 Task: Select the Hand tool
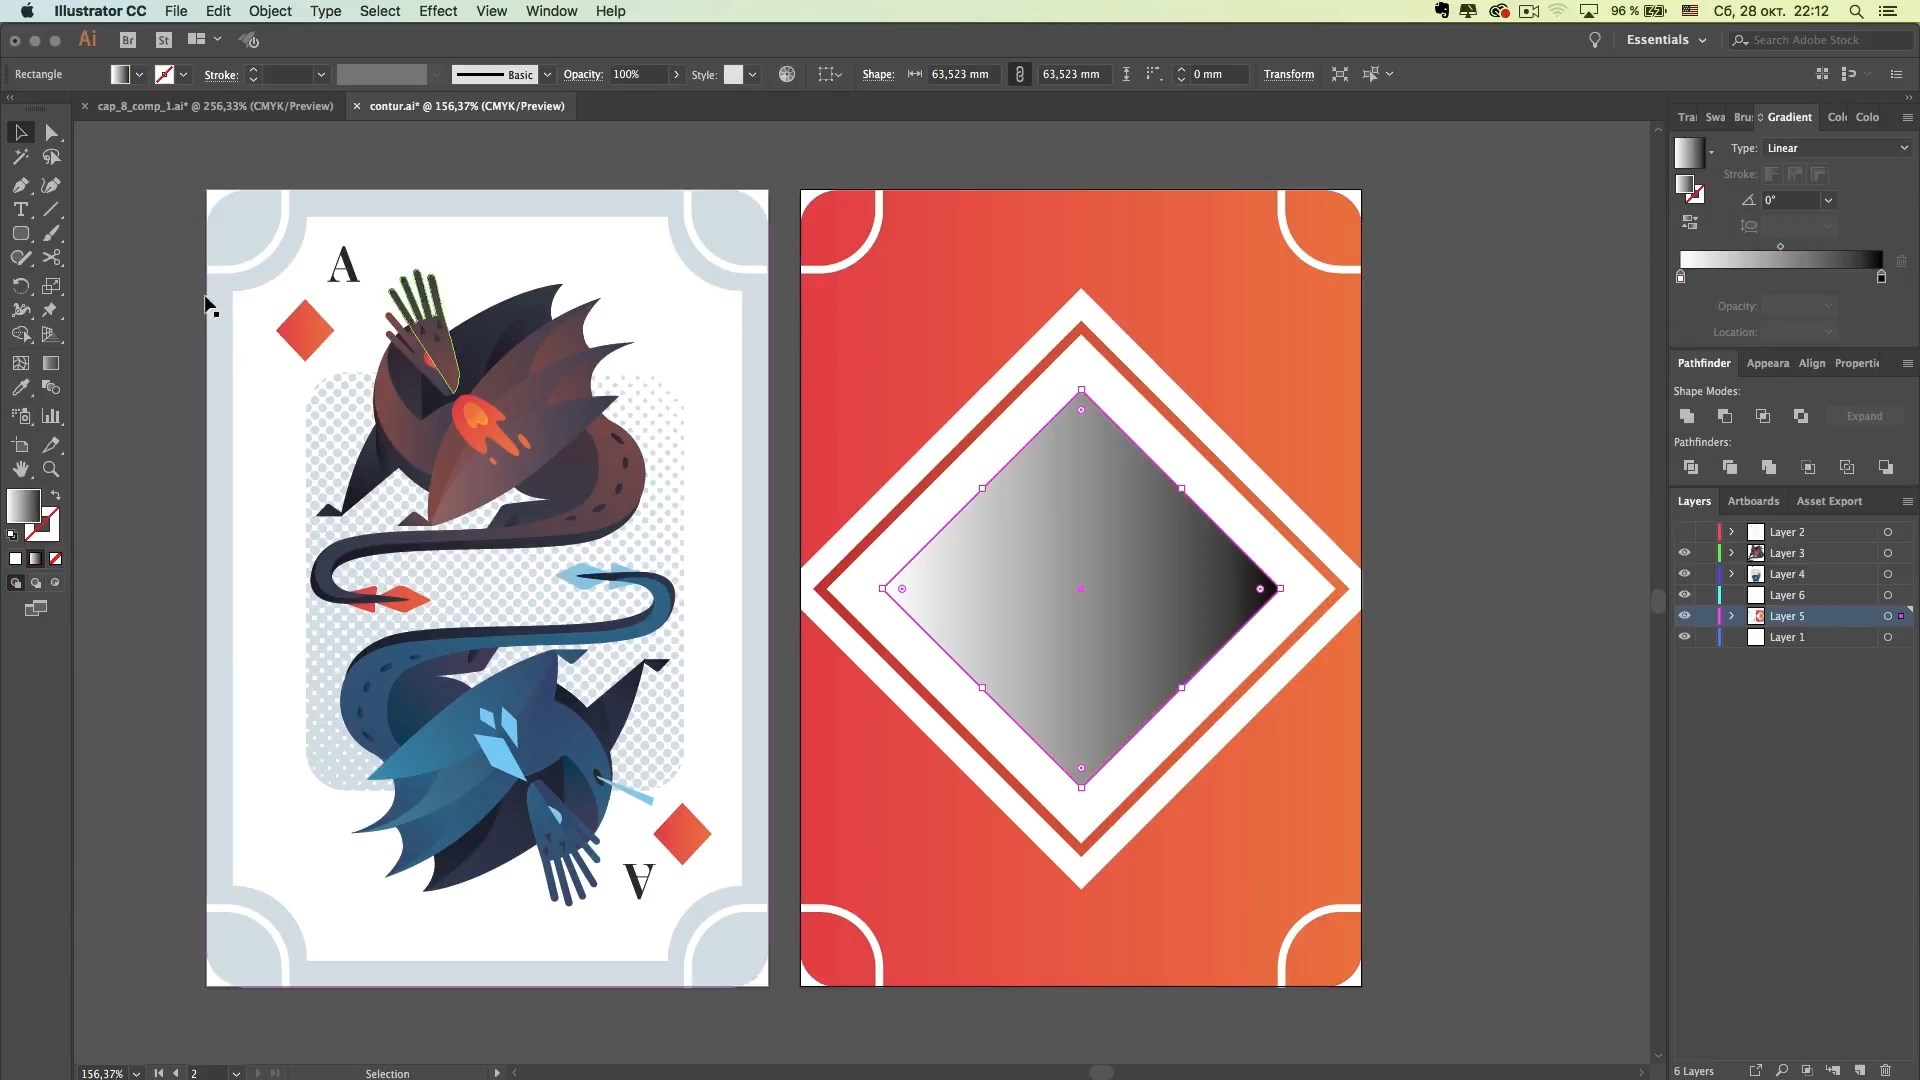(x=20, y=469)
